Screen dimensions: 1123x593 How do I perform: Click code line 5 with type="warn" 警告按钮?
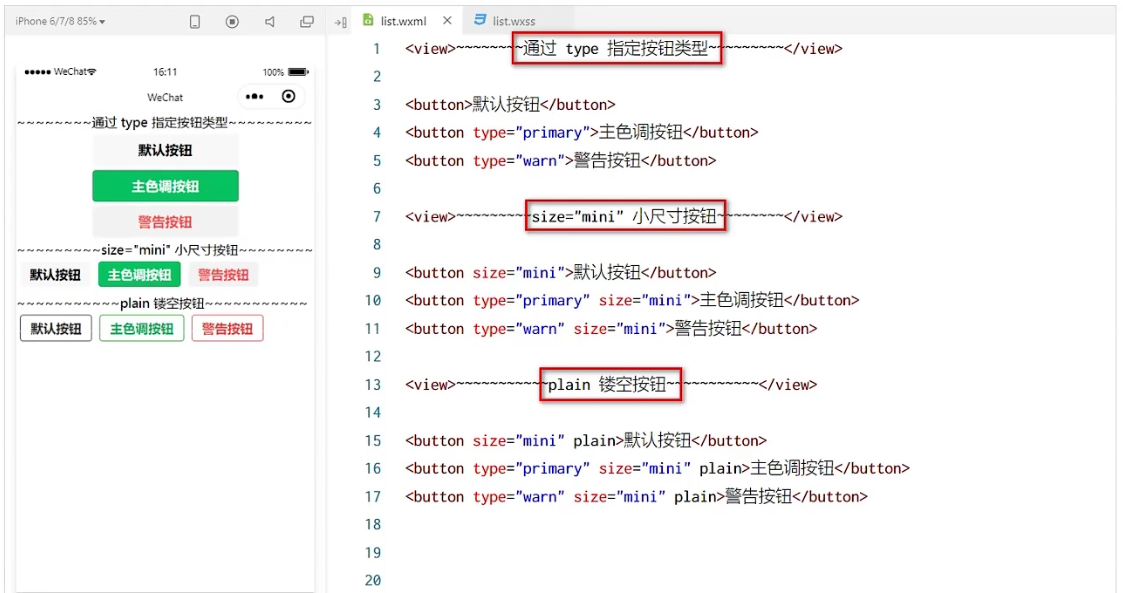(561, 160)
